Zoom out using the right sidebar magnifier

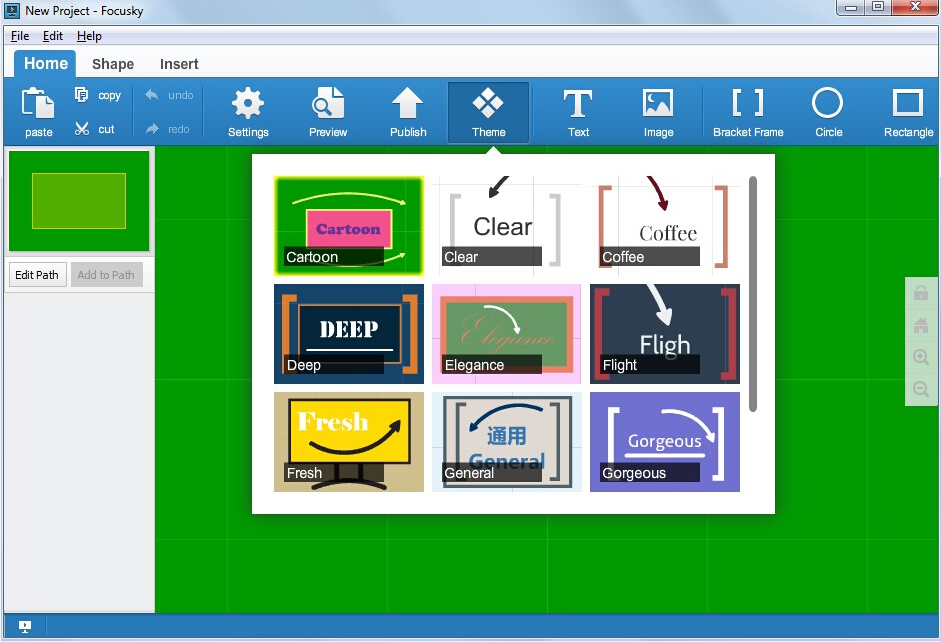(920, 389)
